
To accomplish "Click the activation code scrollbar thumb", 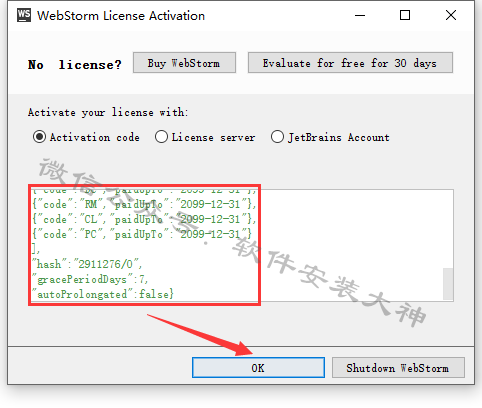I will (x=448, y=284).
